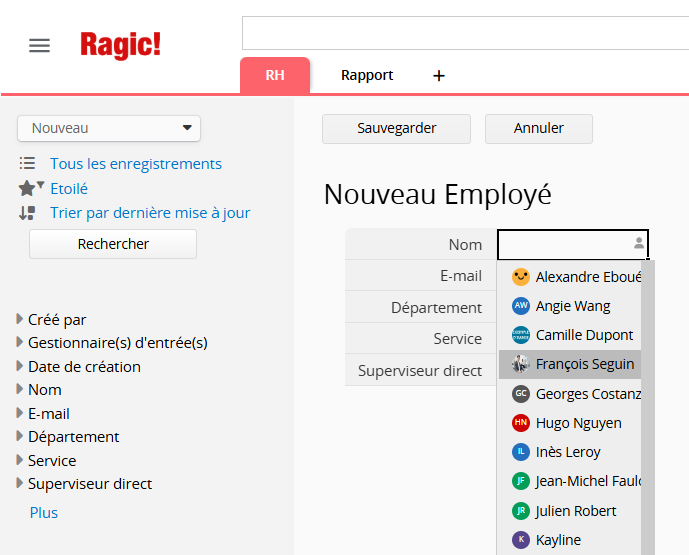
Task: Open the Rapport tab
Action: pyautogui.click(x=367, y=75)
